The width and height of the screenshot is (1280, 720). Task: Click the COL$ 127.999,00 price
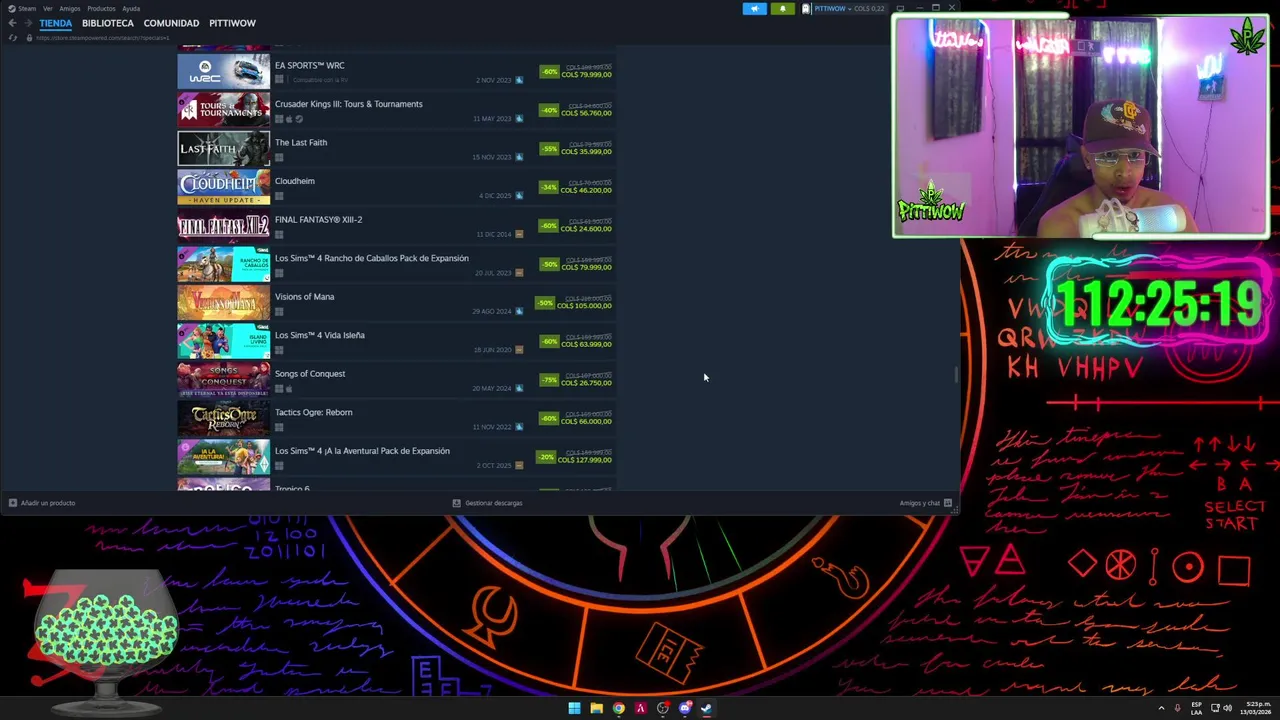pos(585,460)
